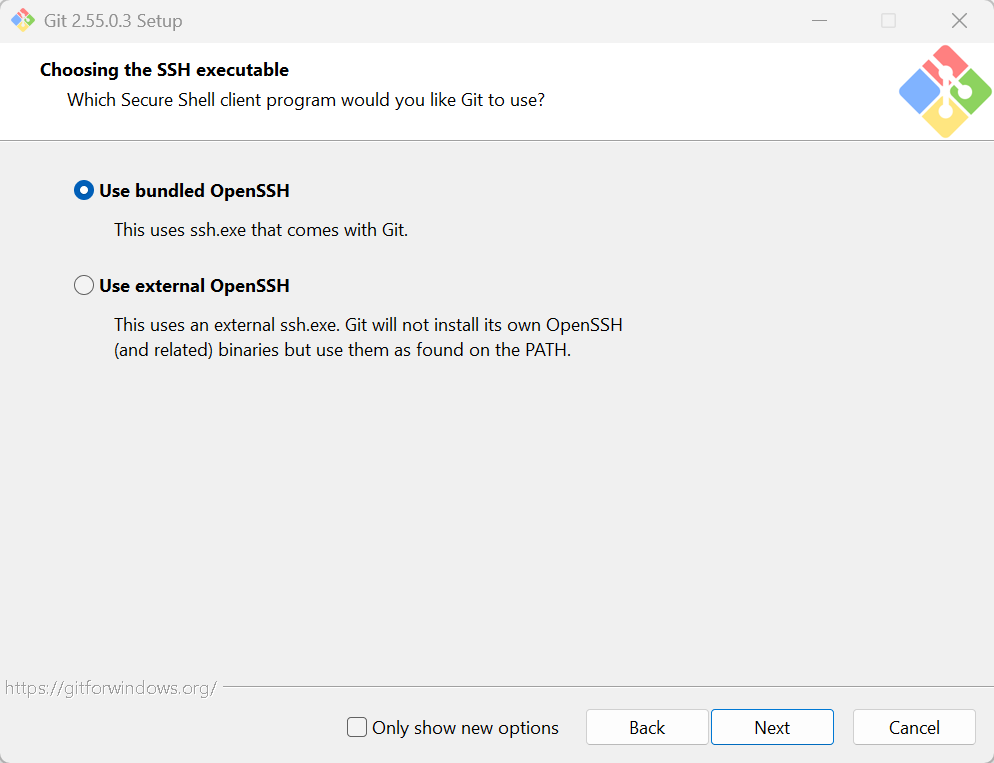Viewport: 994px width, 763px height.
Task: Click the "Choosing the SSH executable" heading
Action: [x=164, y=70]
